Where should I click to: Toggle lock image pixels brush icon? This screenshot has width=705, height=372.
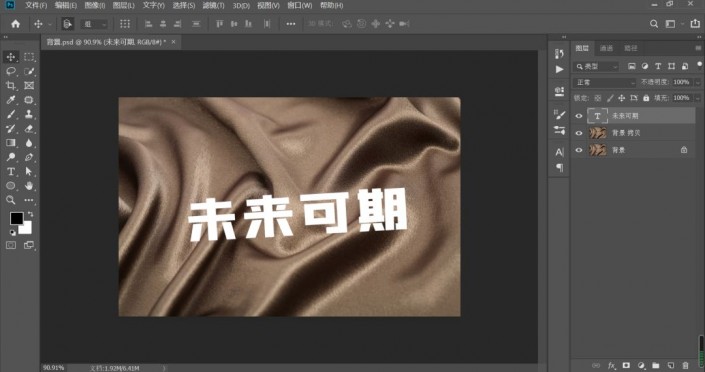point(610,98)
